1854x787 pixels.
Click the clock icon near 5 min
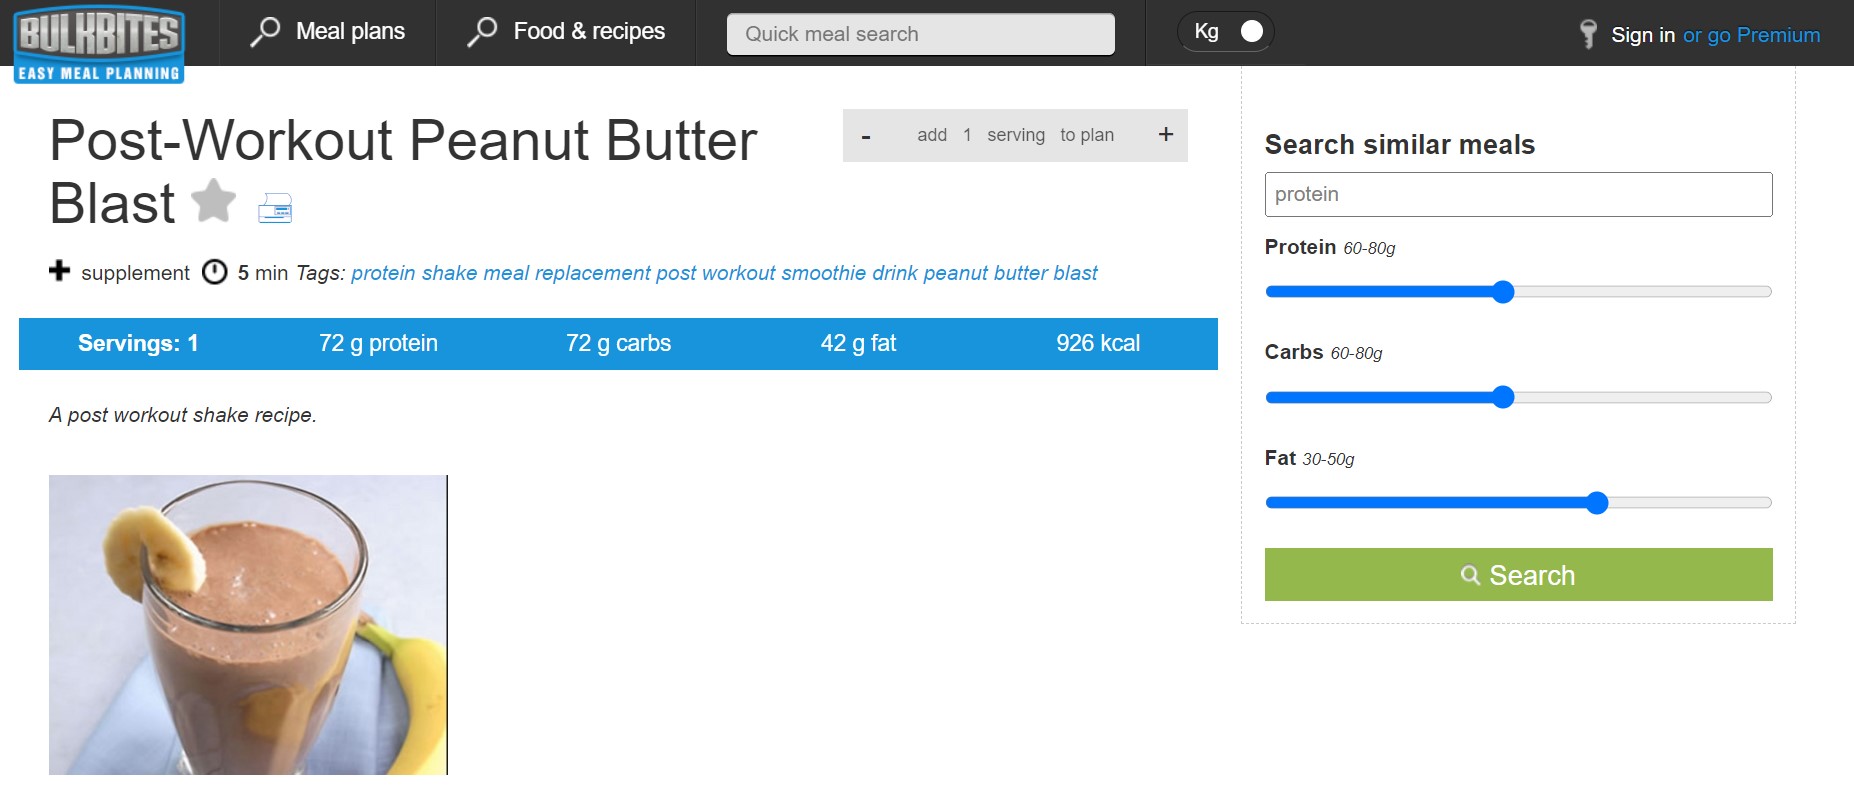(215, 272)
